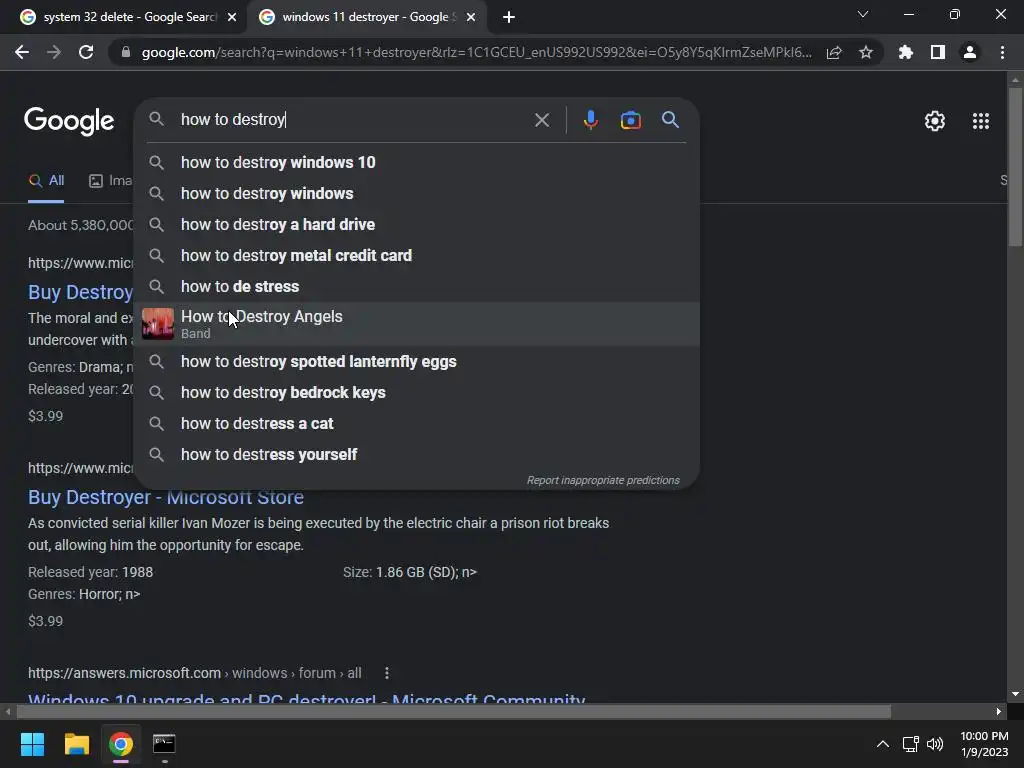The image size is (1024, 768).
Task: Open volume speaker tray icon
Action: point(935,744)
